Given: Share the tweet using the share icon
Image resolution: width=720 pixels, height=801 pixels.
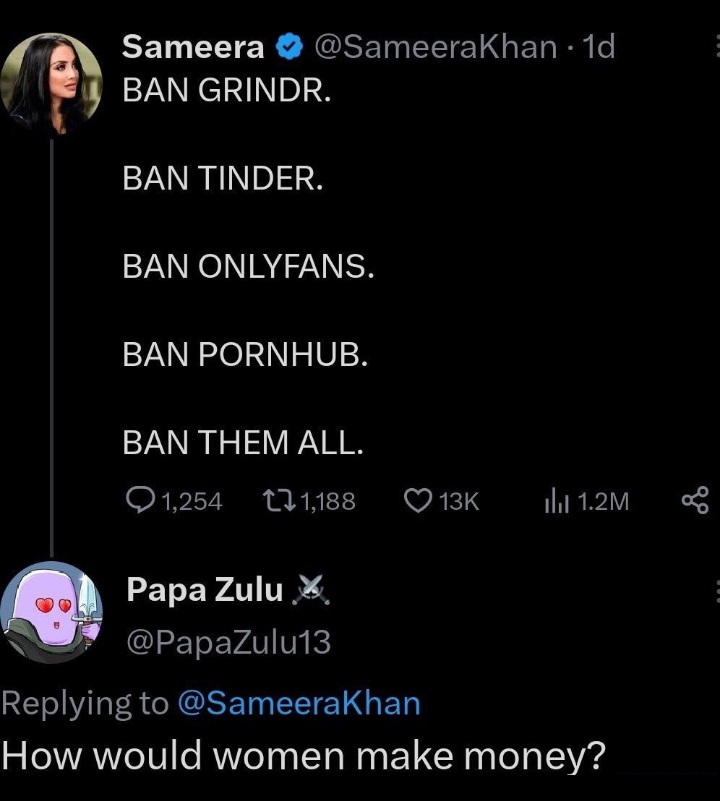Looking at the screenshot, I should click(x=694, y=500).
